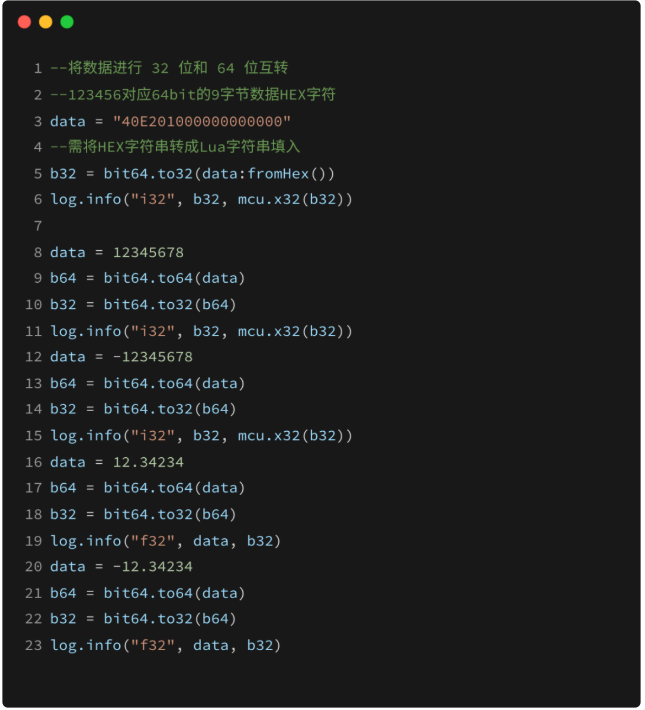
Task: Click the value -12.34234 on line 20
Action: tap(153, 566)
